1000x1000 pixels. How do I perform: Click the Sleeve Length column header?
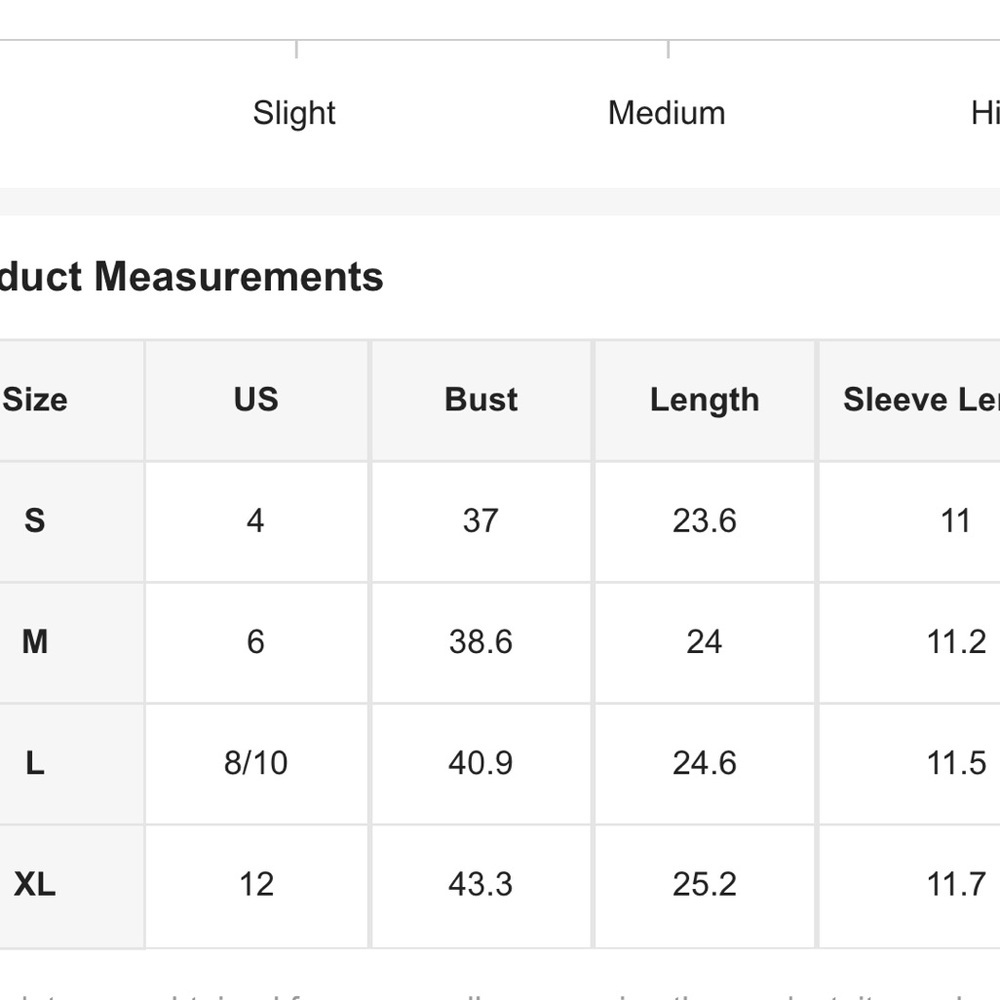pos(920,400)
